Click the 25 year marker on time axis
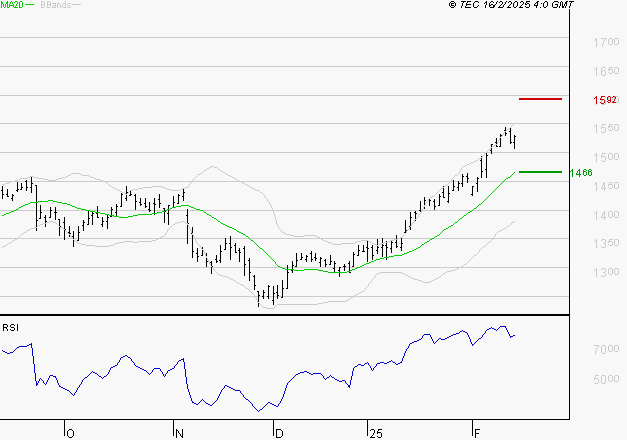This screenshot has height=440, width=627. [376, 434]
